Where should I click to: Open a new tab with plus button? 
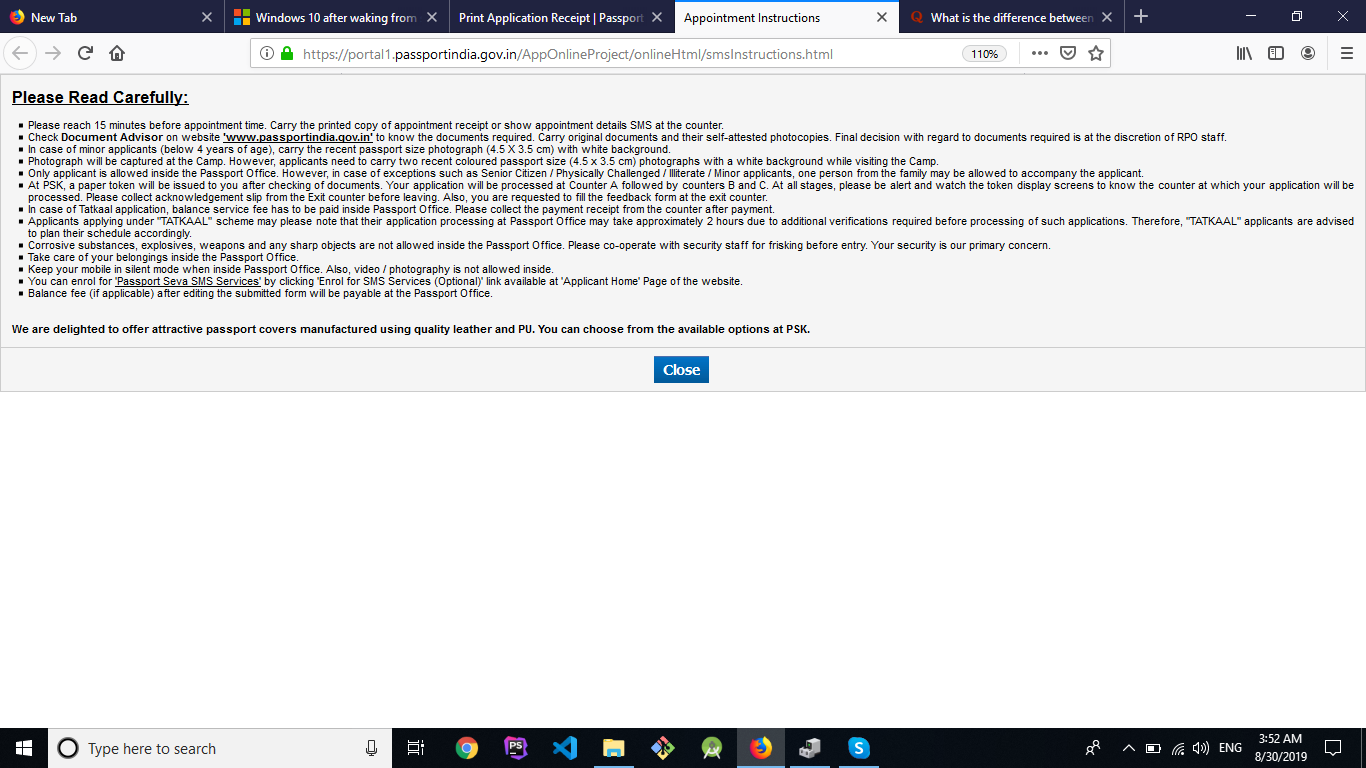1141,17
